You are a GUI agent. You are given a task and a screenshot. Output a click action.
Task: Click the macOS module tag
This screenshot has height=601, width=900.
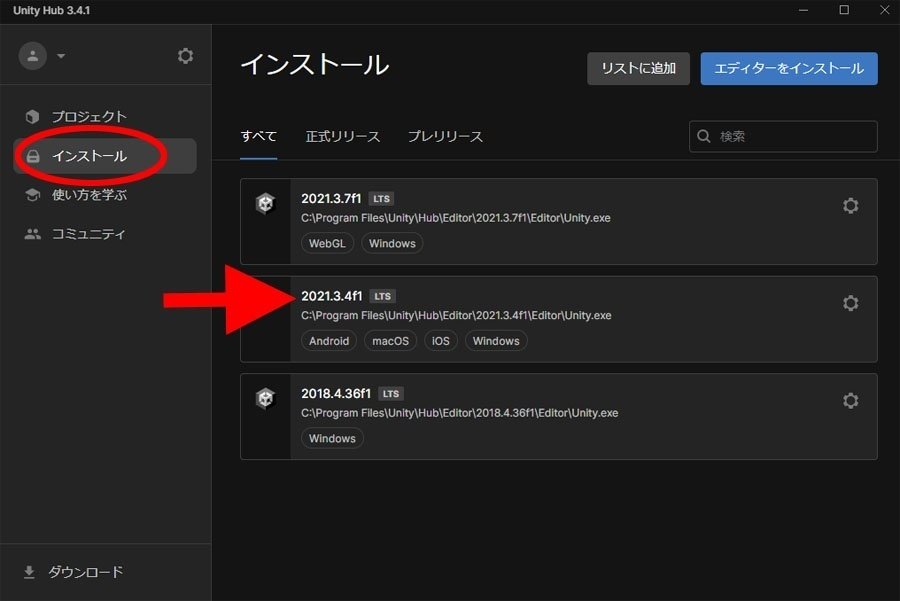390,341
